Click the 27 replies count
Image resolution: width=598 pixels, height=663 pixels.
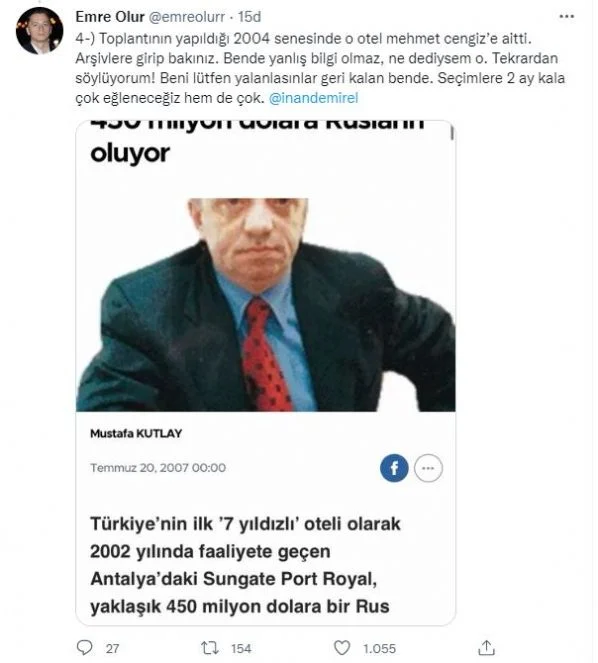click(112, 648)
